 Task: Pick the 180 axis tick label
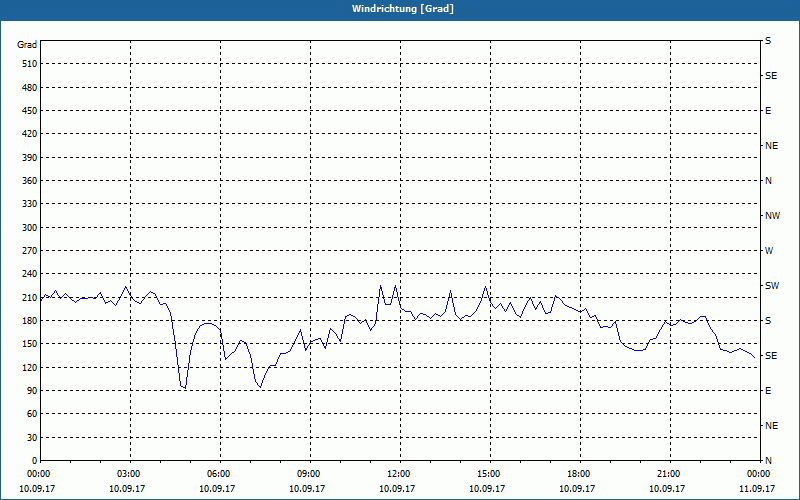30,321
